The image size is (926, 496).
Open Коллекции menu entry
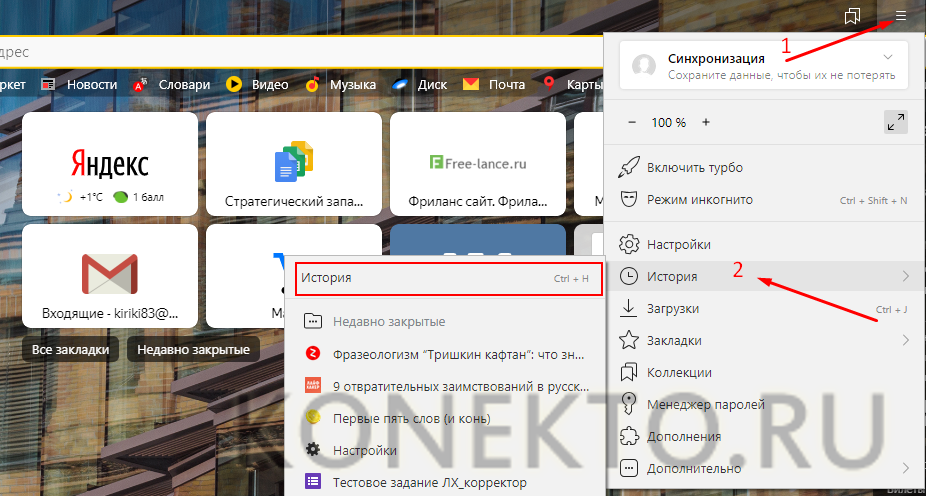[x=765, y=373]
